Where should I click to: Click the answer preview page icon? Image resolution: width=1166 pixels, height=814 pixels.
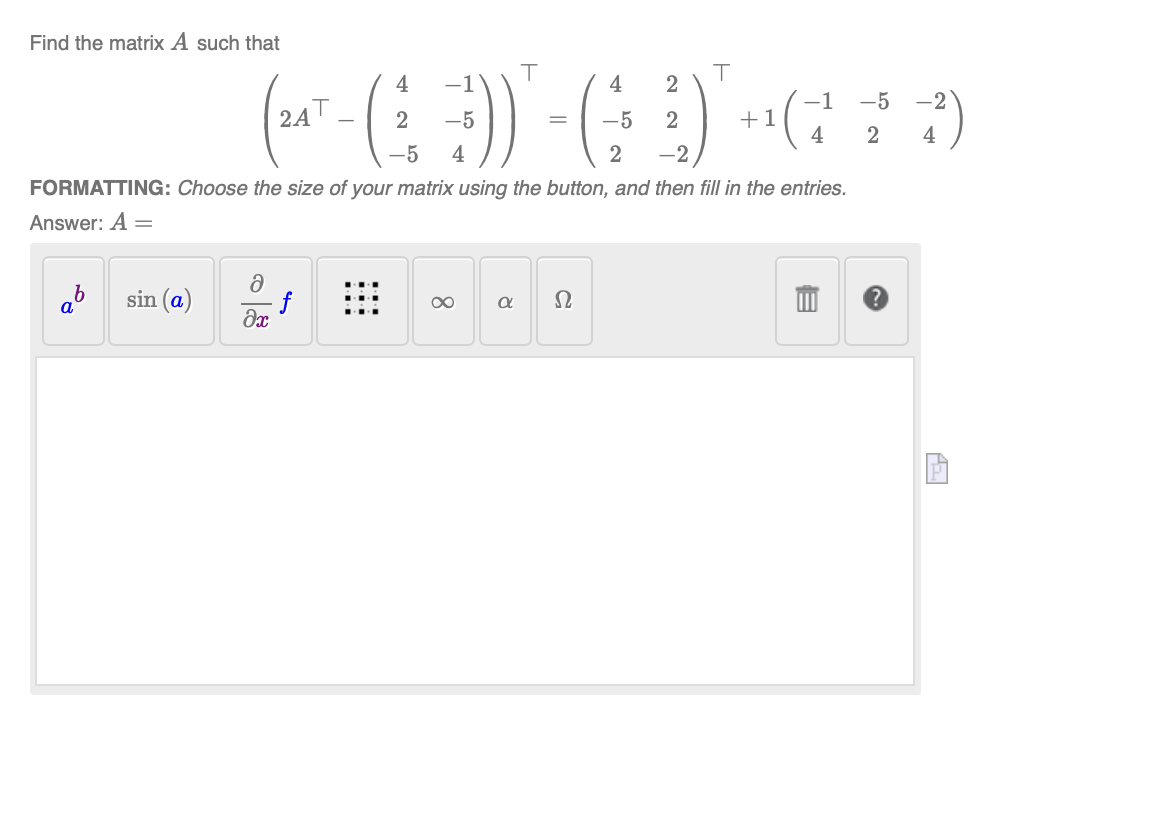click(x=937, y=468)
